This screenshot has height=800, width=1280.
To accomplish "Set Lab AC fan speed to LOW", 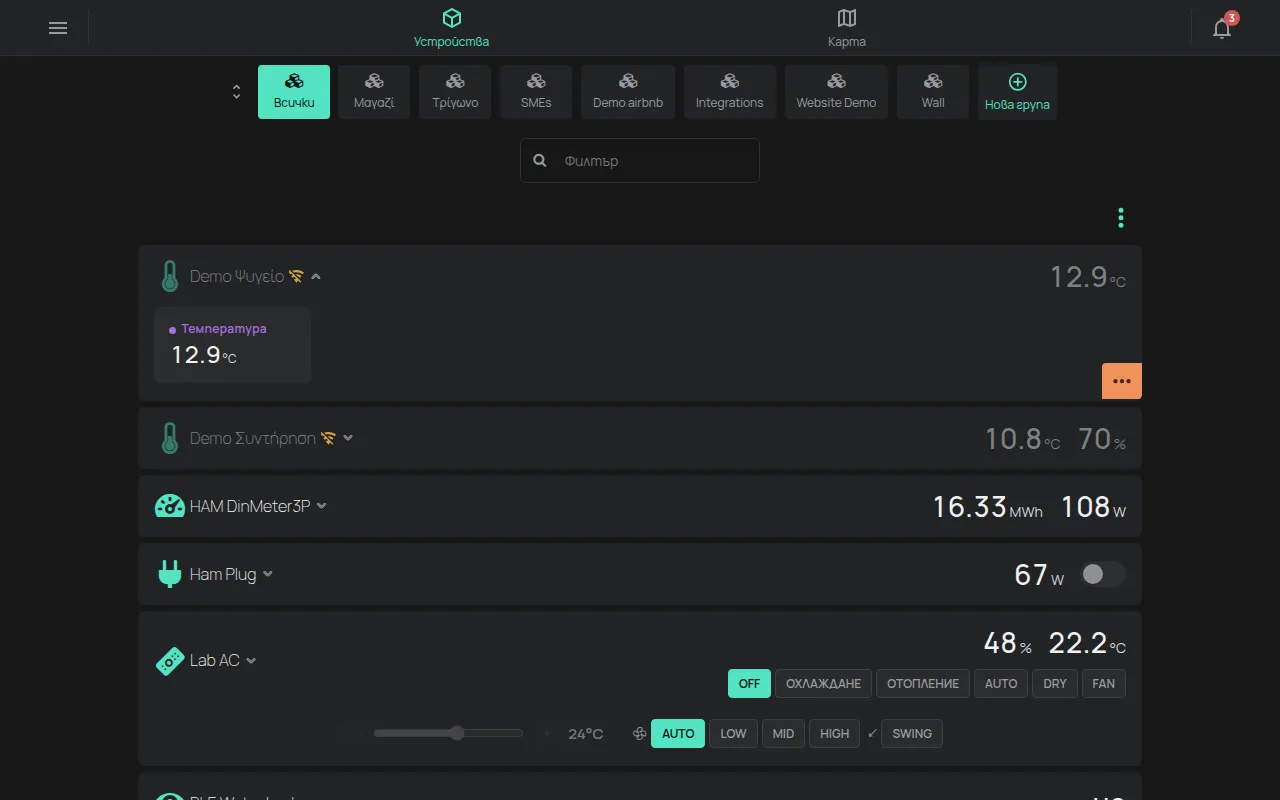I will coord(733,734).
